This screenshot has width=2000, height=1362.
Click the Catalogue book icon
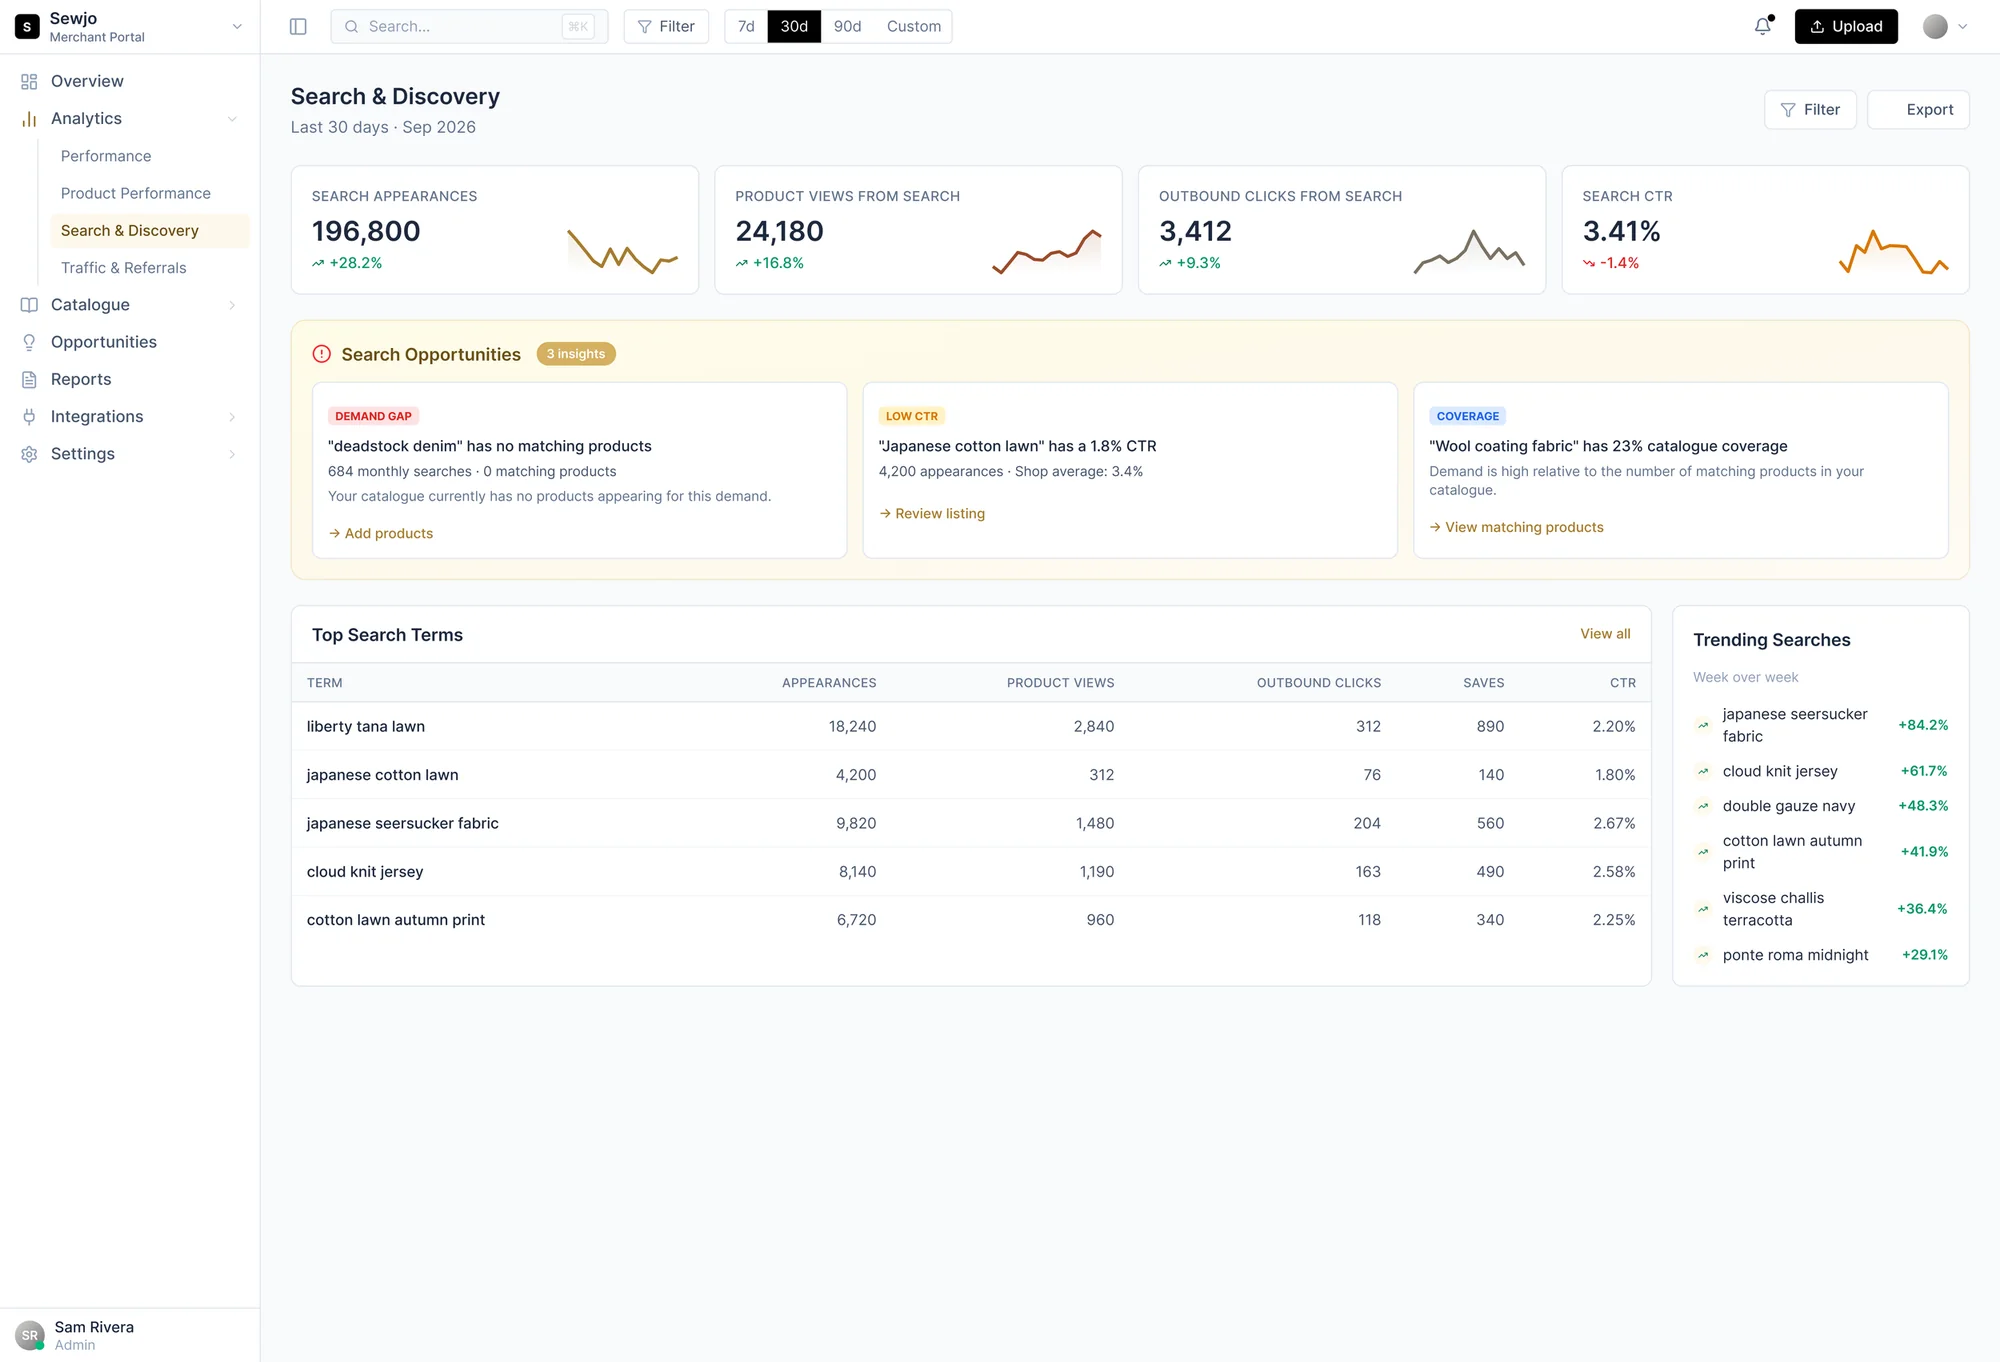tap(29, 305)
